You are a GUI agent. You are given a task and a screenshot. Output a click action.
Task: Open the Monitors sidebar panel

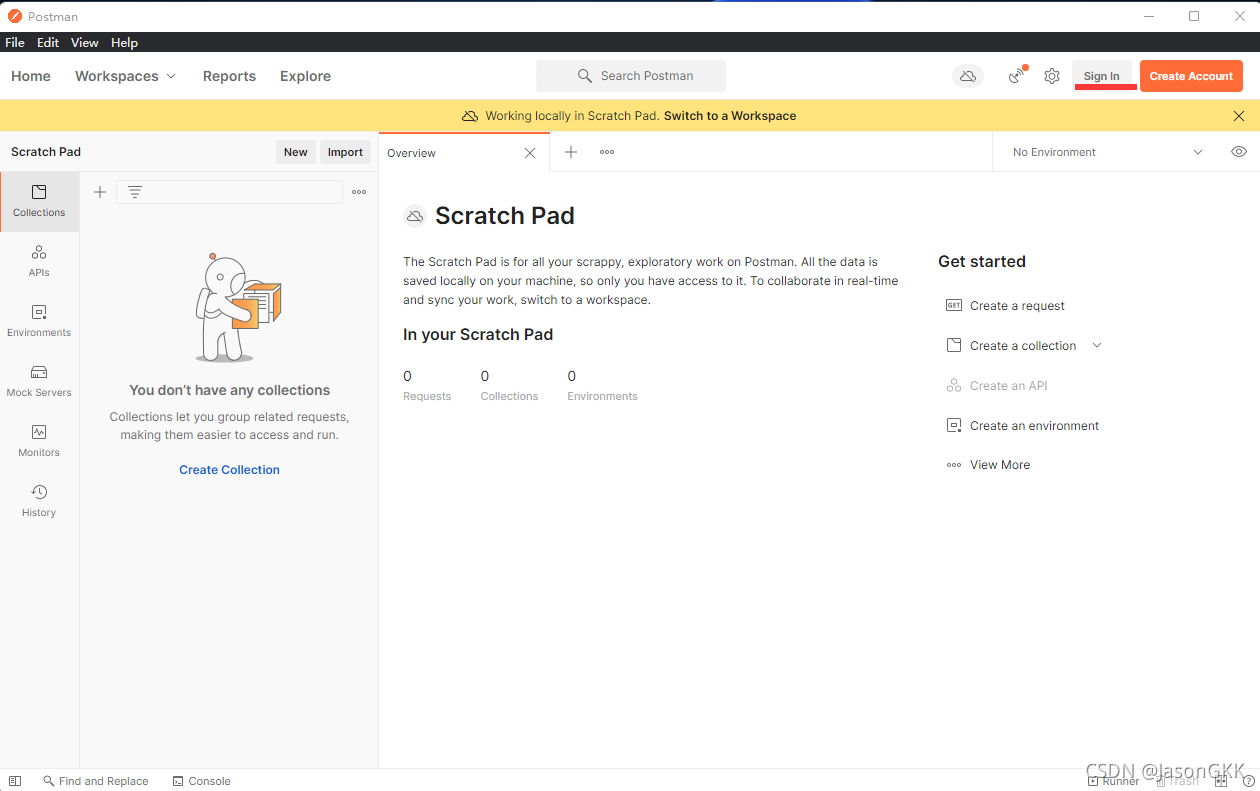(39, 441)
